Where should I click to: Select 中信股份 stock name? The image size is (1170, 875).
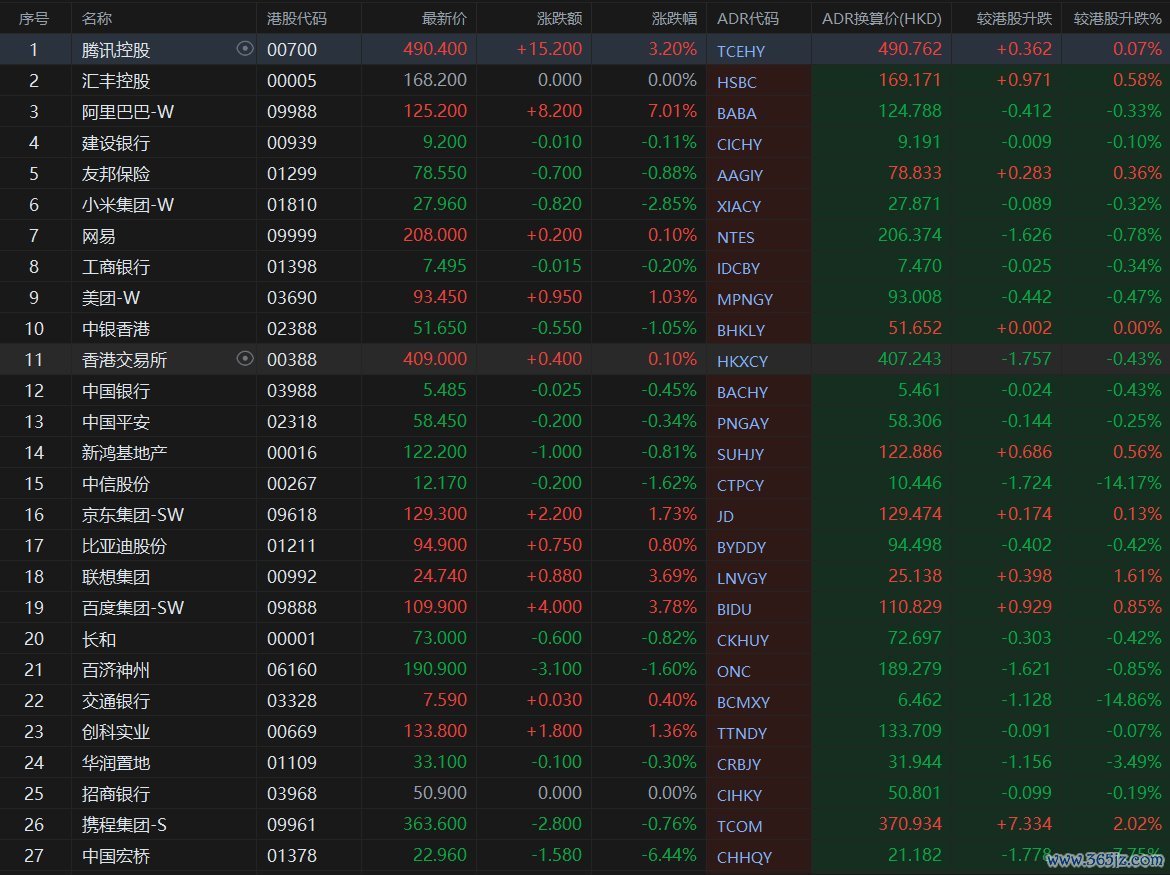click(116, 483)
